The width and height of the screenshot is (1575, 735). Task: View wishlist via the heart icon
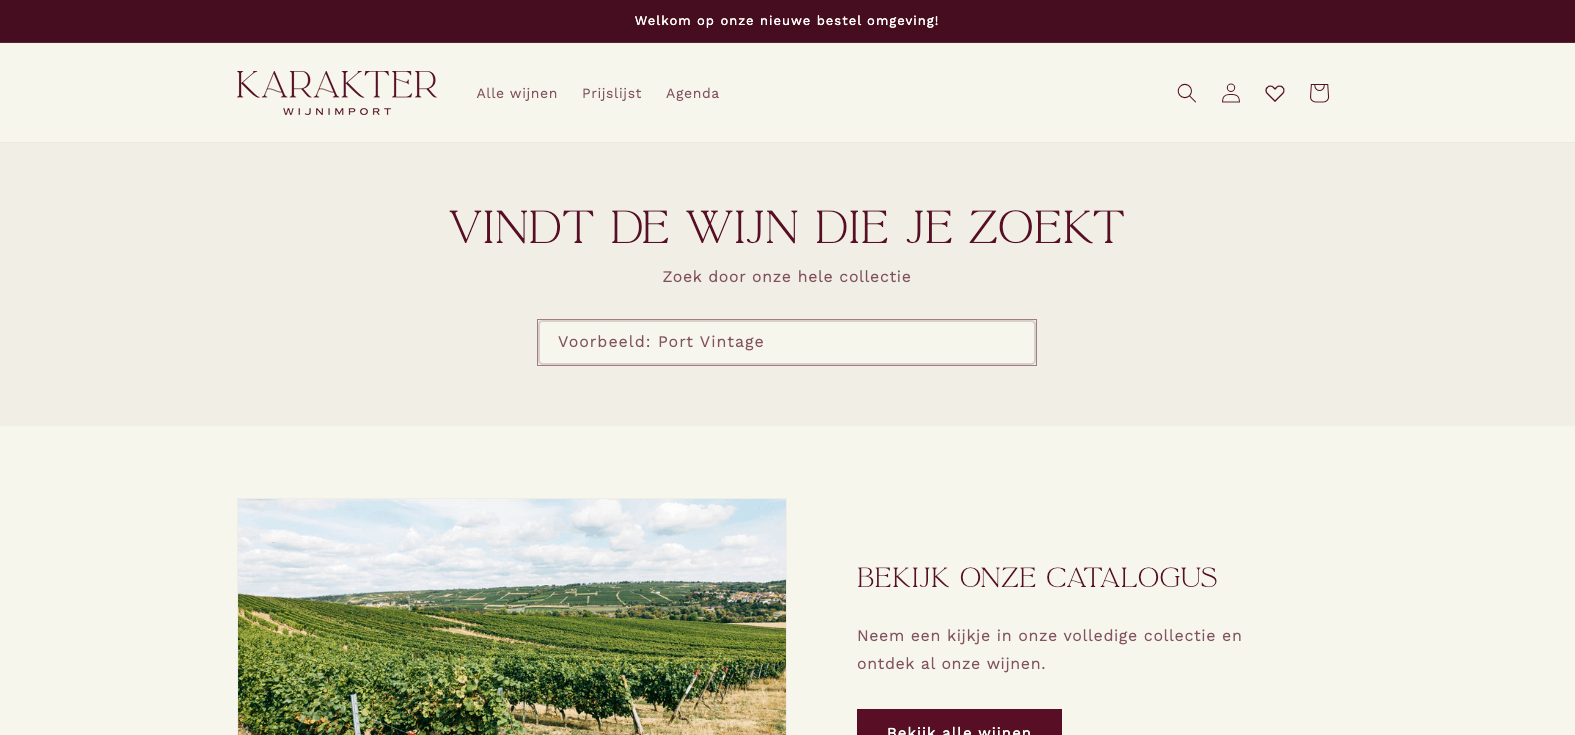coord(1275,93)
